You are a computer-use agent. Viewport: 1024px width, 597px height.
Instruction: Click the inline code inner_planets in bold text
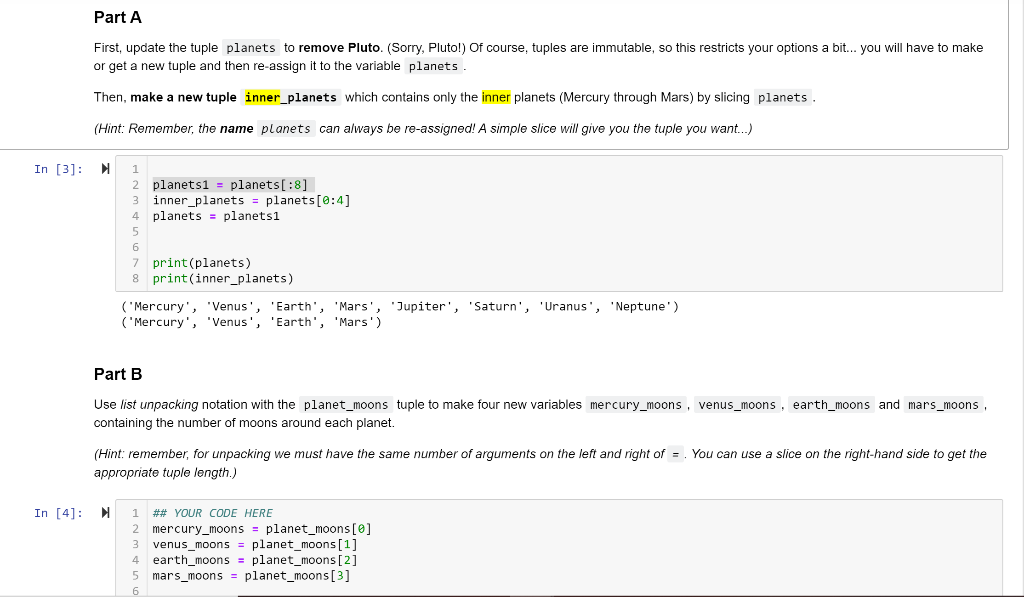tap(291, 97)
